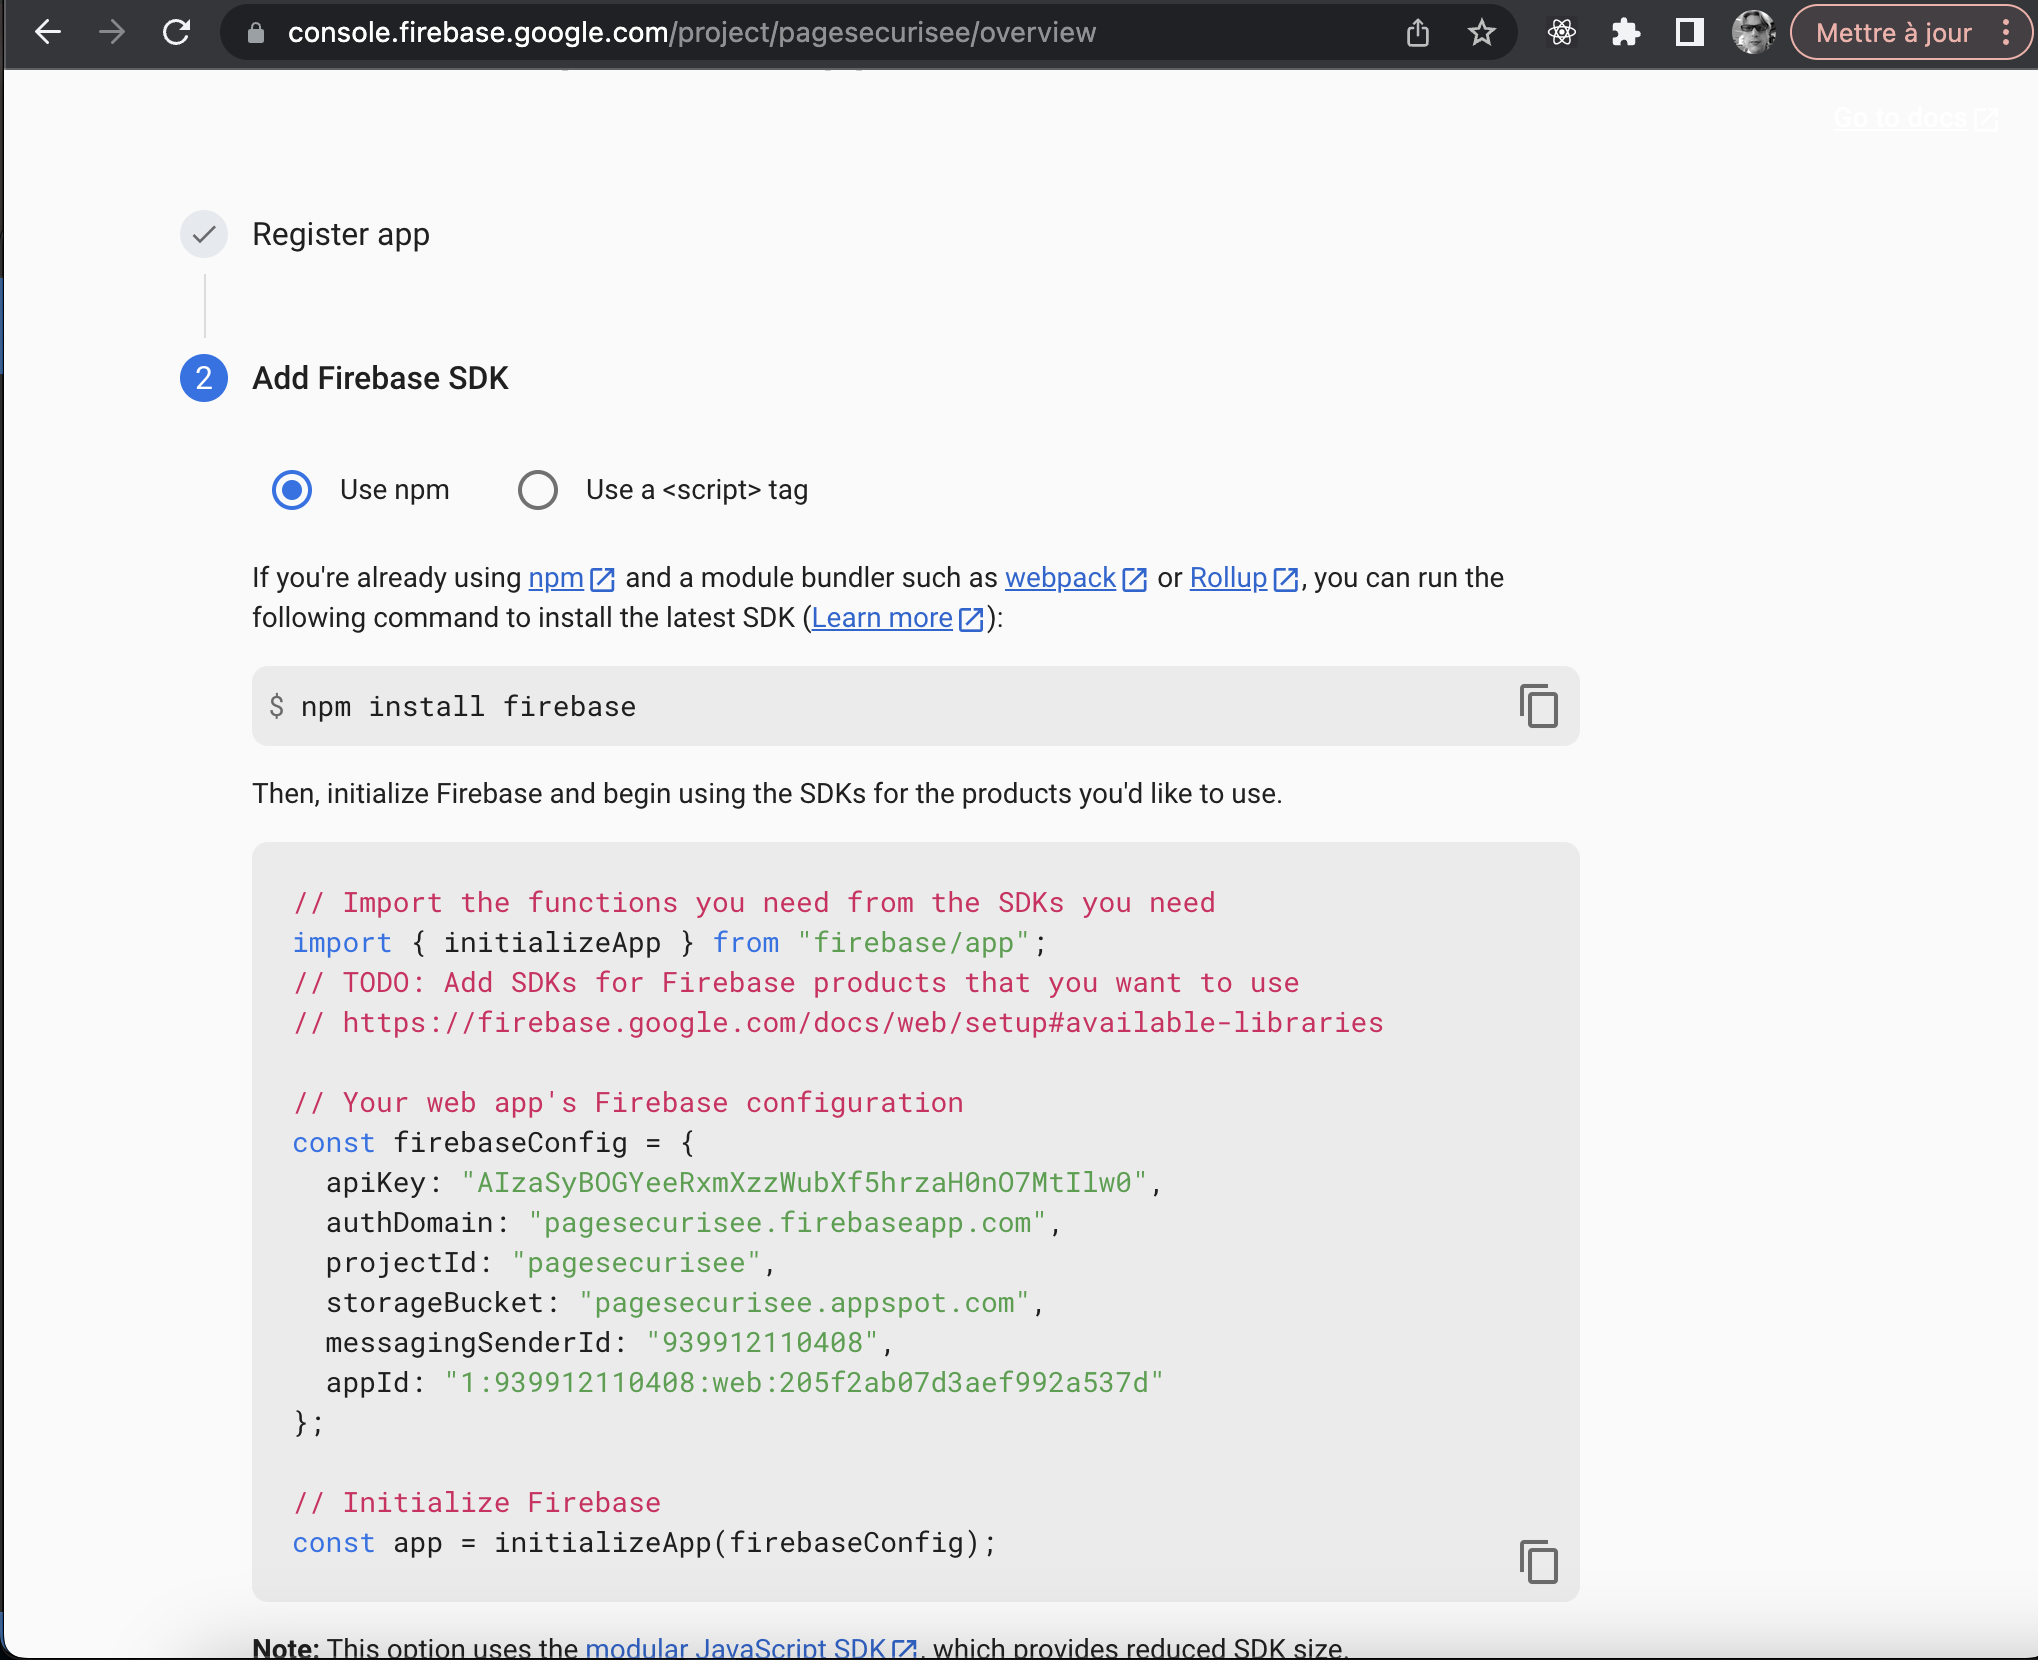Click the completed Register app checkmark
2038x1660 pixels.
[x=204, y=234]
